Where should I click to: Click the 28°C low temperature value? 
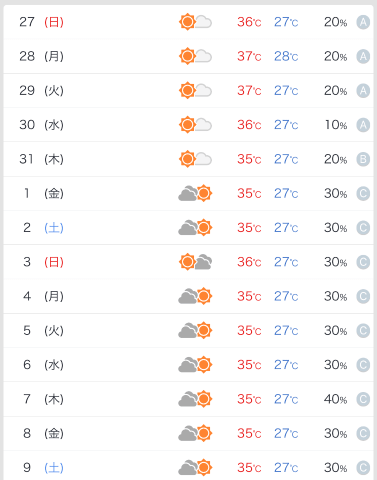click(286, 56)
